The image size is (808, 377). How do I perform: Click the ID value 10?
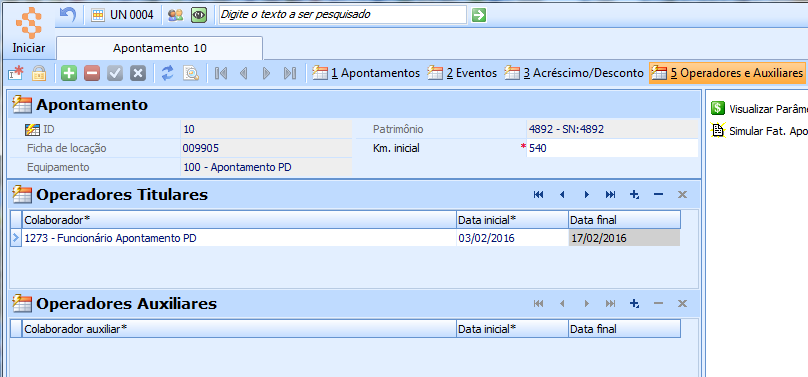click(x=266, y=129)
